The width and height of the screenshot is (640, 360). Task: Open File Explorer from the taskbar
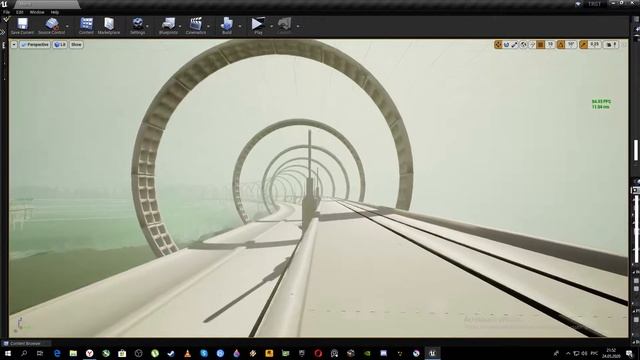click(73, 353)
